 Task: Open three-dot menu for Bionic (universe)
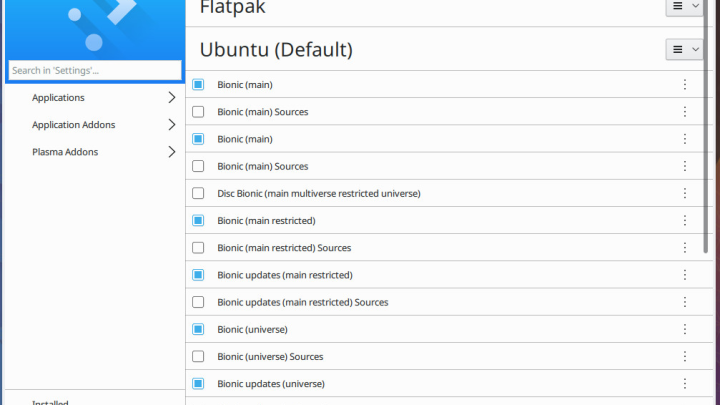pos(684,329)
